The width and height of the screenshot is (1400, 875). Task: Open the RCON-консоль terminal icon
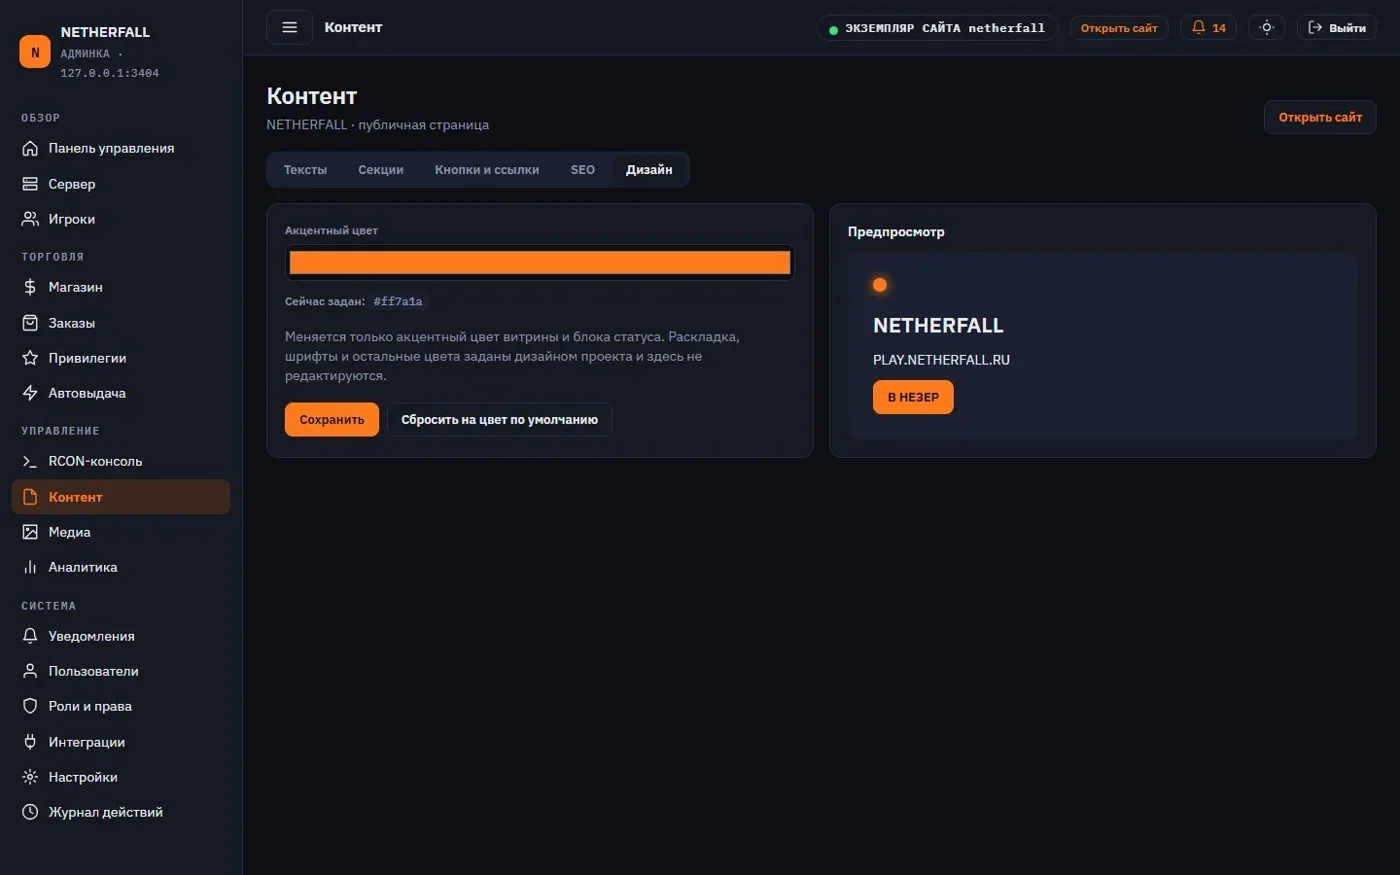30,461
